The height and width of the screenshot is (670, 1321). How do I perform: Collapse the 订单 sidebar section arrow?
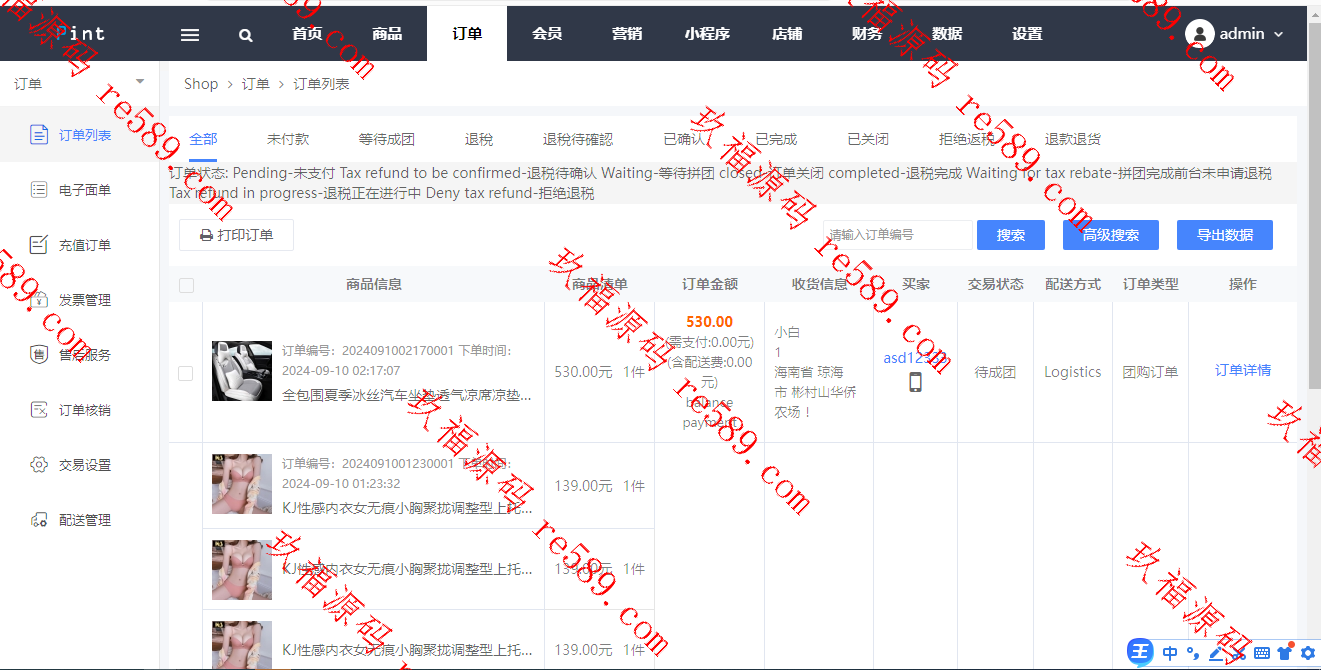(140, 82)
